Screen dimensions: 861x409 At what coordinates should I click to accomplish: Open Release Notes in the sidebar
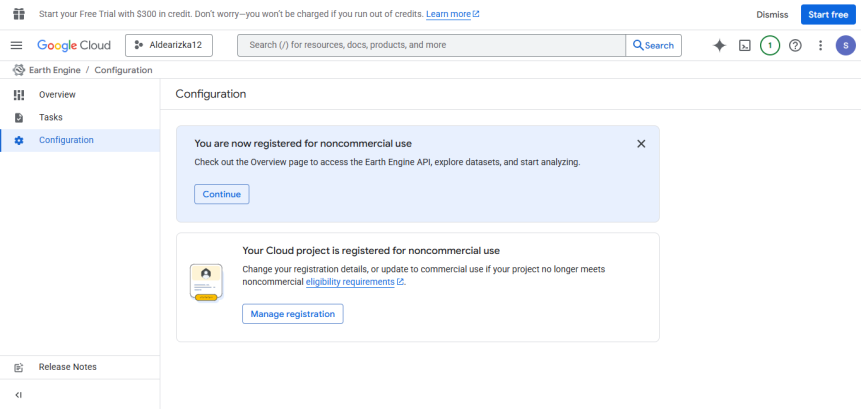[x=80, y=367]
